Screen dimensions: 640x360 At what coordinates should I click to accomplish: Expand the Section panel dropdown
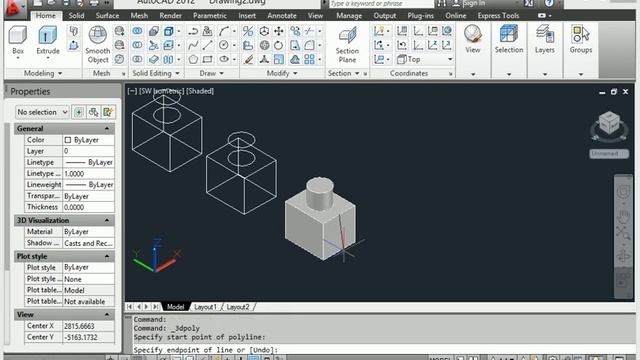coord(344,73)
